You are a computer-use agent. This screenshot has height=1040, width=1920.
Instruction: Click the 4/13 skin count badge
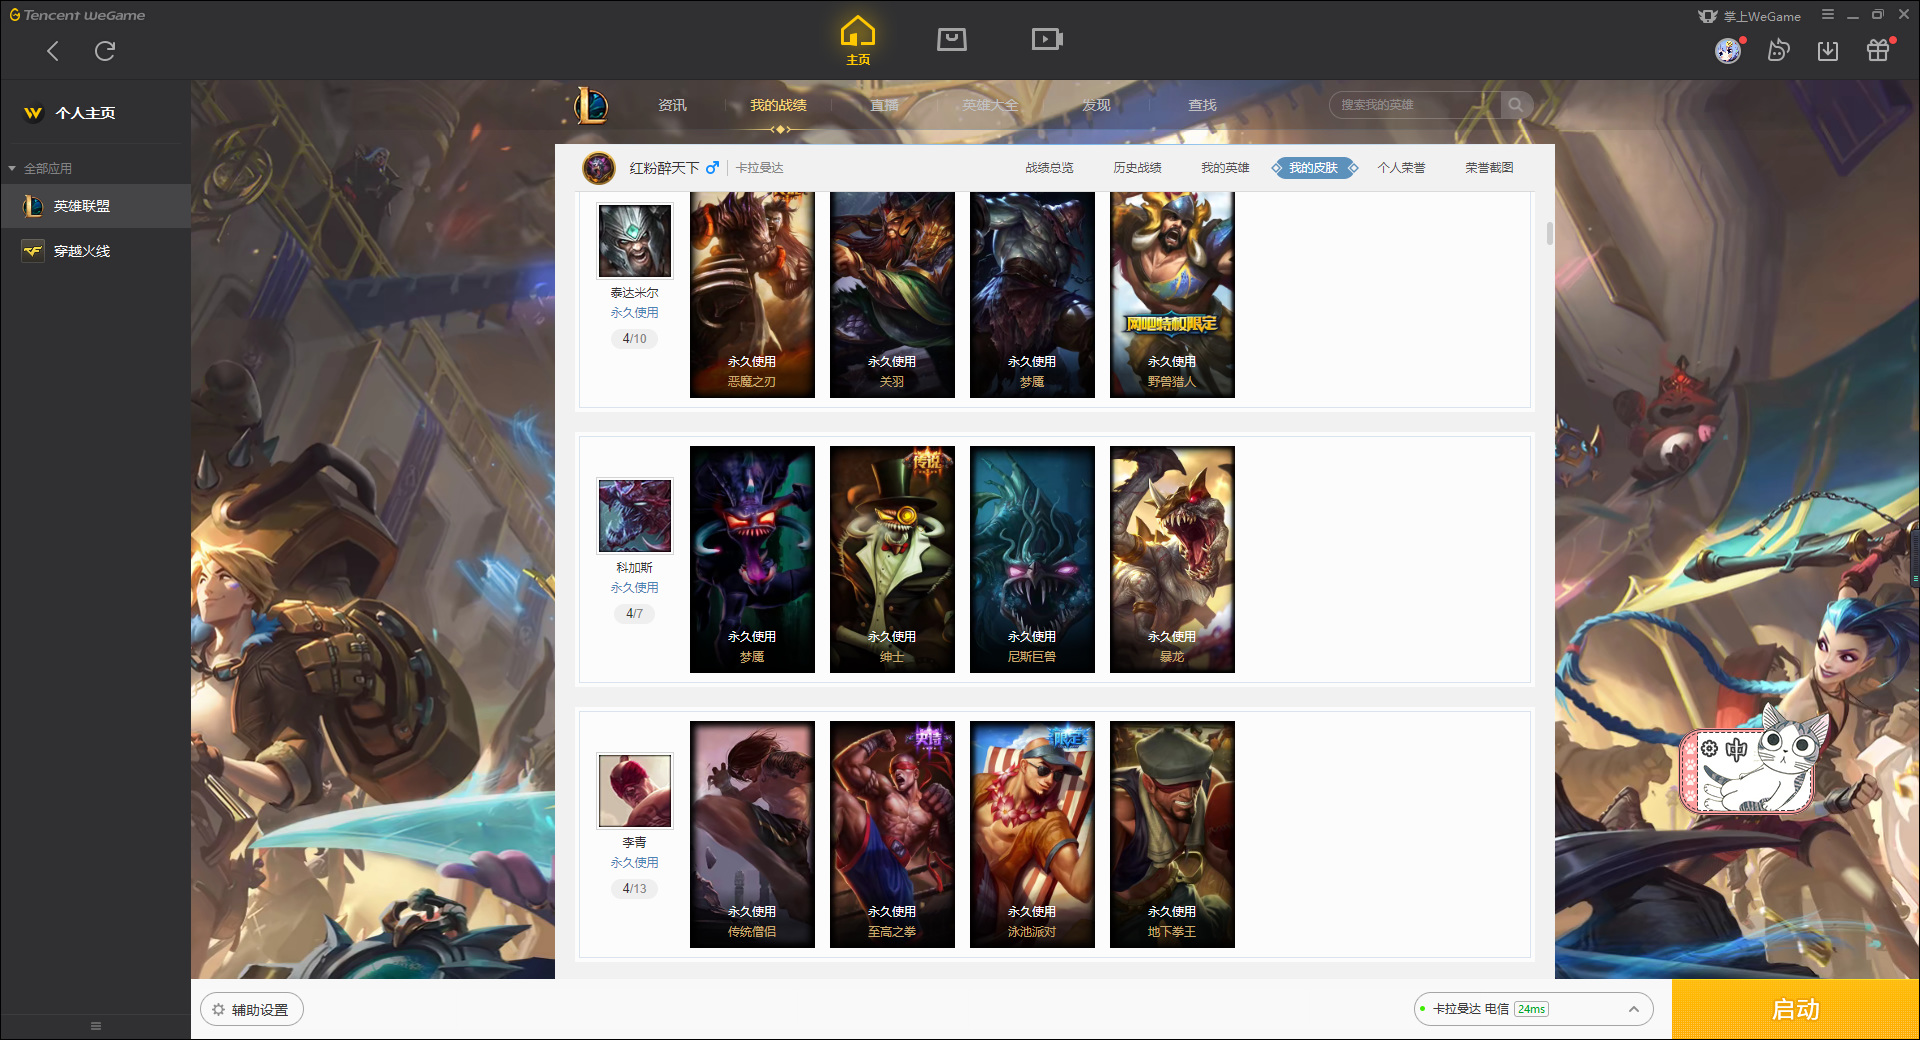point(635,889)
